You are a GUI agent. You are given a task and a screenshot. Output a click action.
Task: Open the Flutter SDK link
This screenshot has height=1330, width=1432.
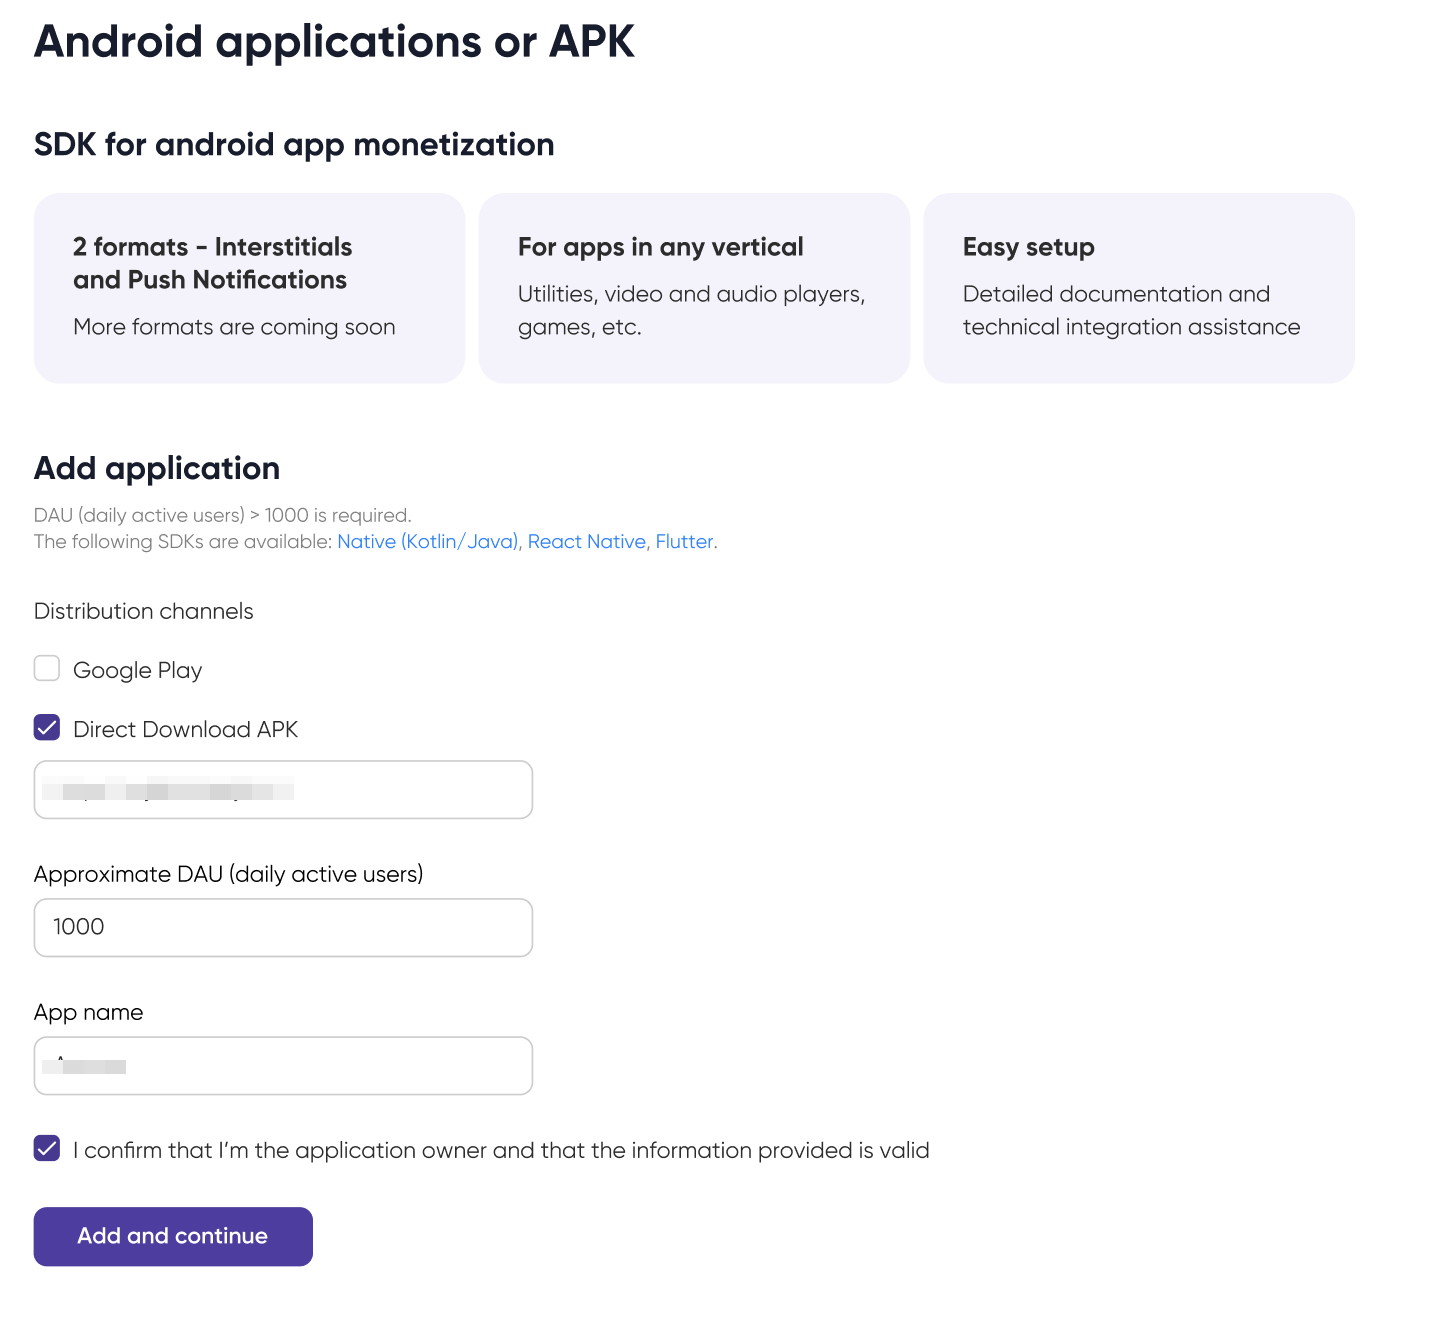click(684, 542)
